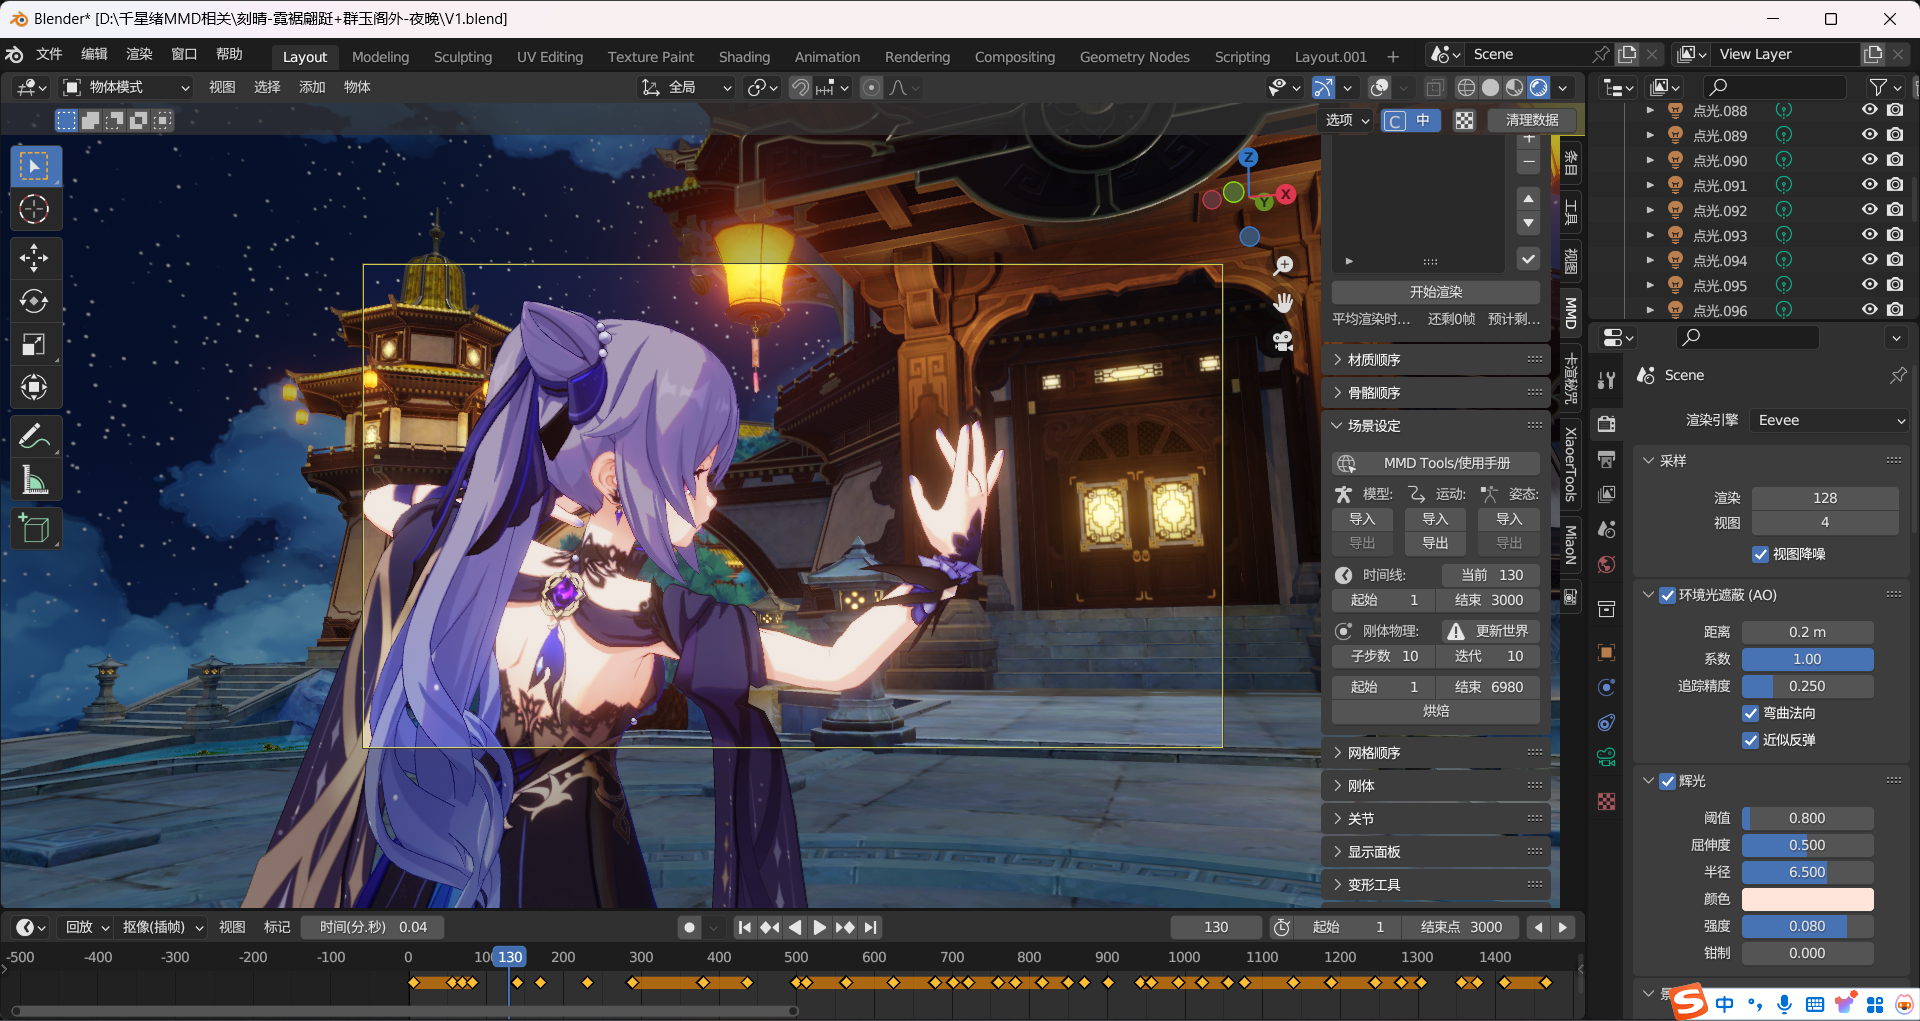Uncheck the 视图降噪 checkbox
This screenshot has width=1920, height=1021.
1760,554
